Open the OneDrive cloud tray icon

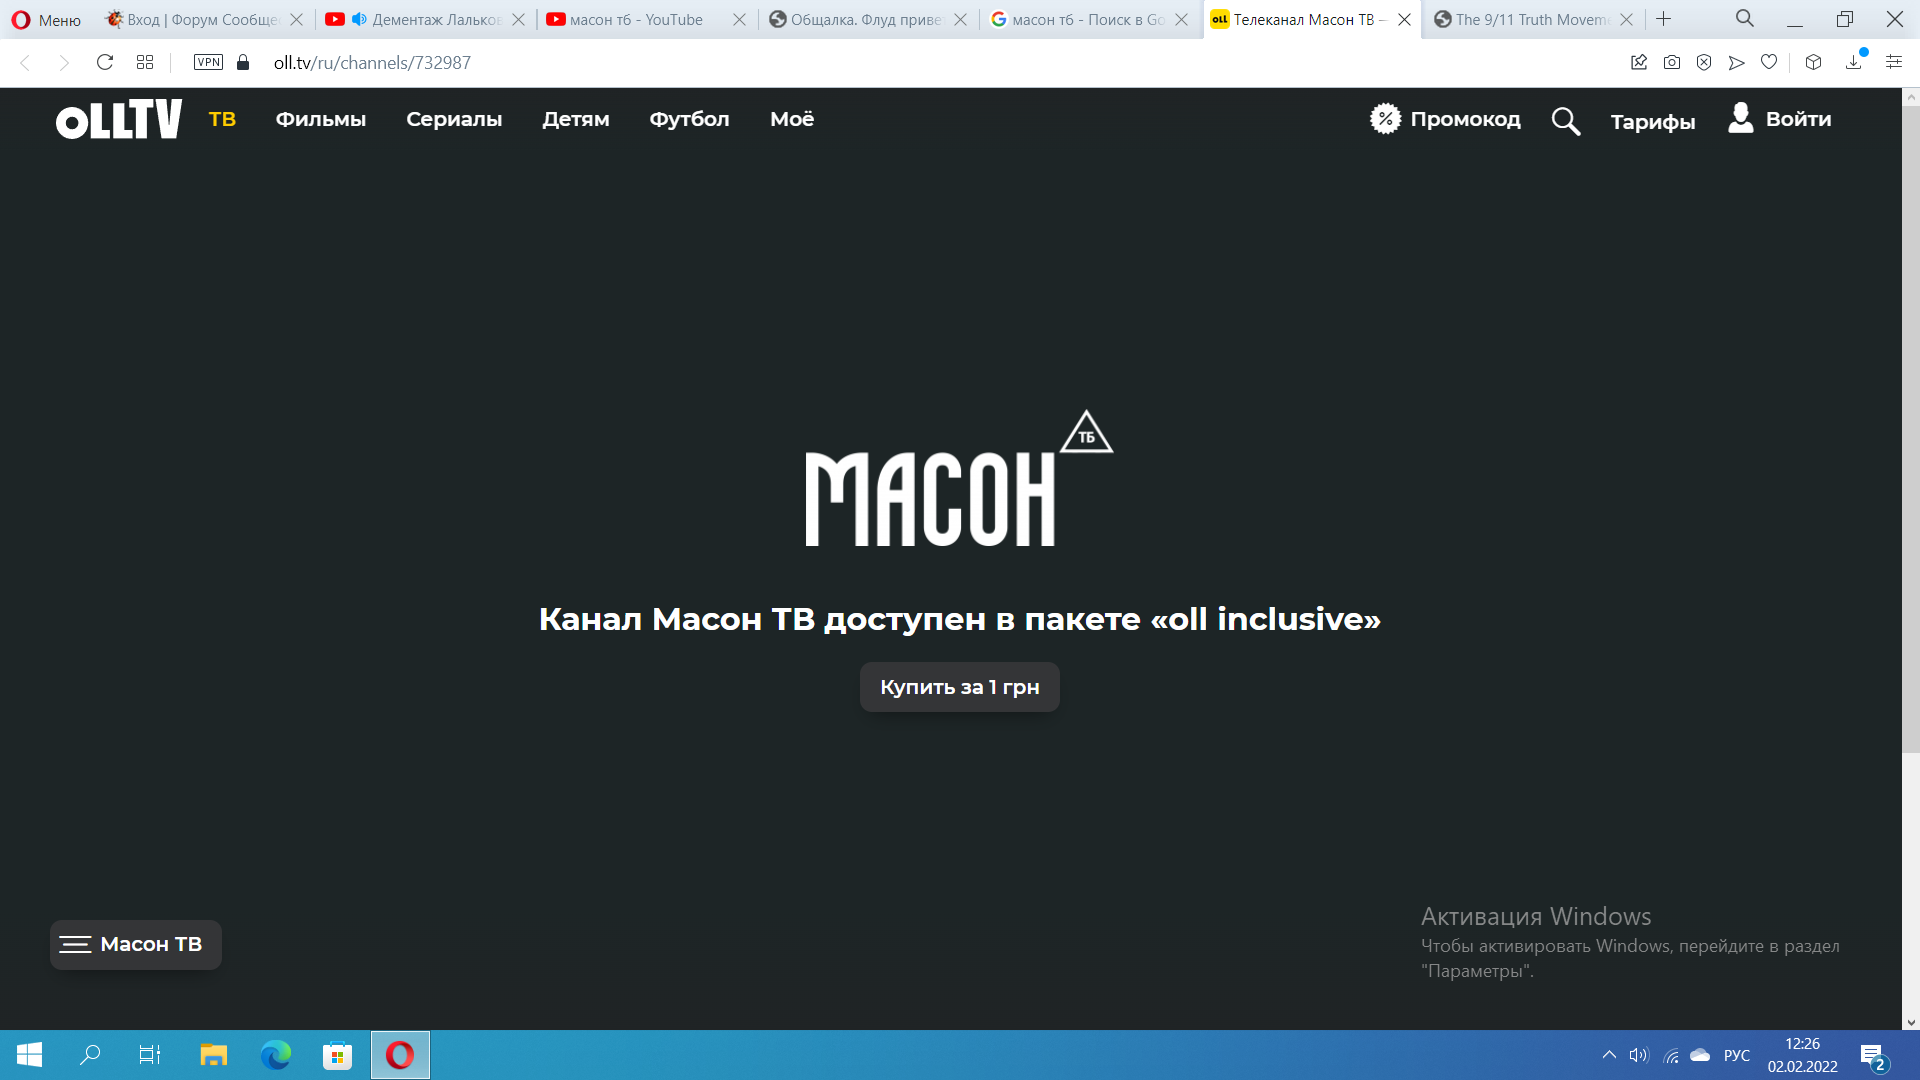1700,1055
